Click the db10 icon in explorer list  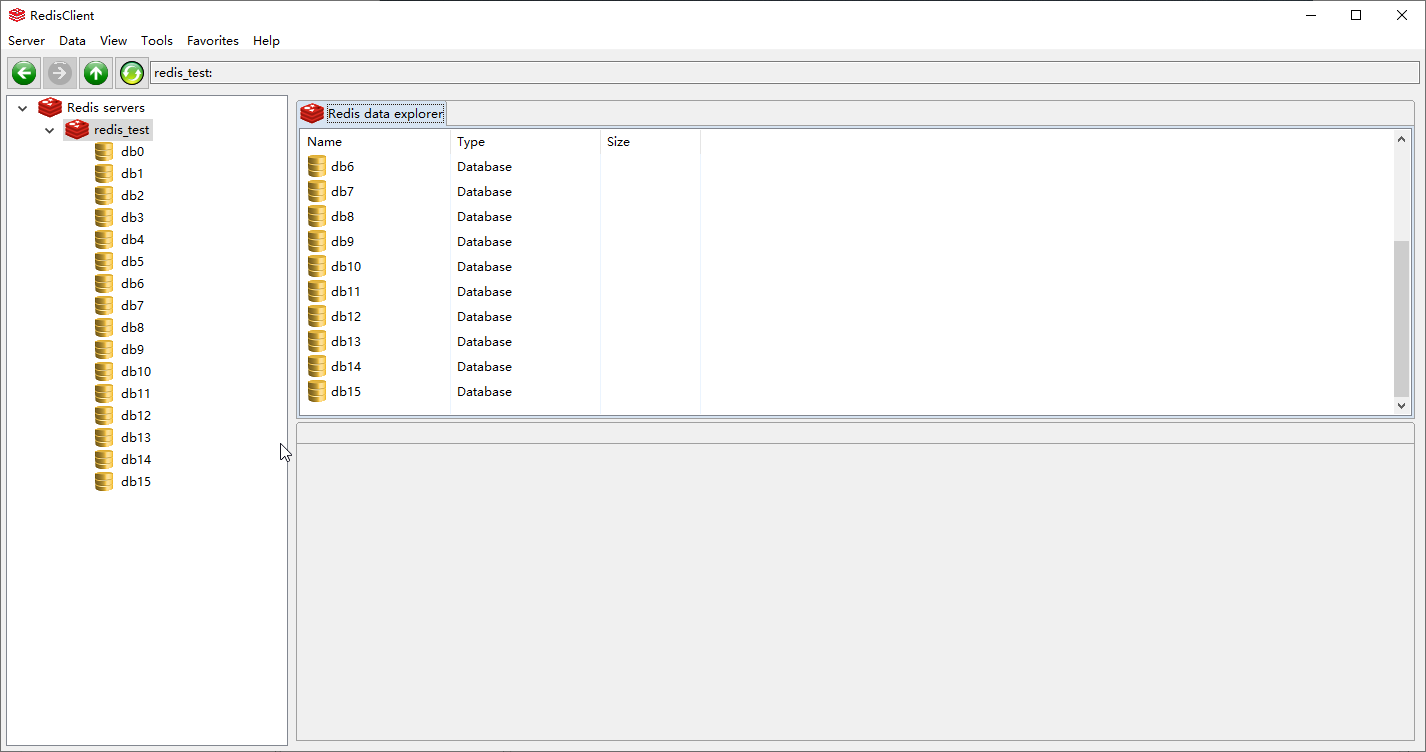[317, 267]
